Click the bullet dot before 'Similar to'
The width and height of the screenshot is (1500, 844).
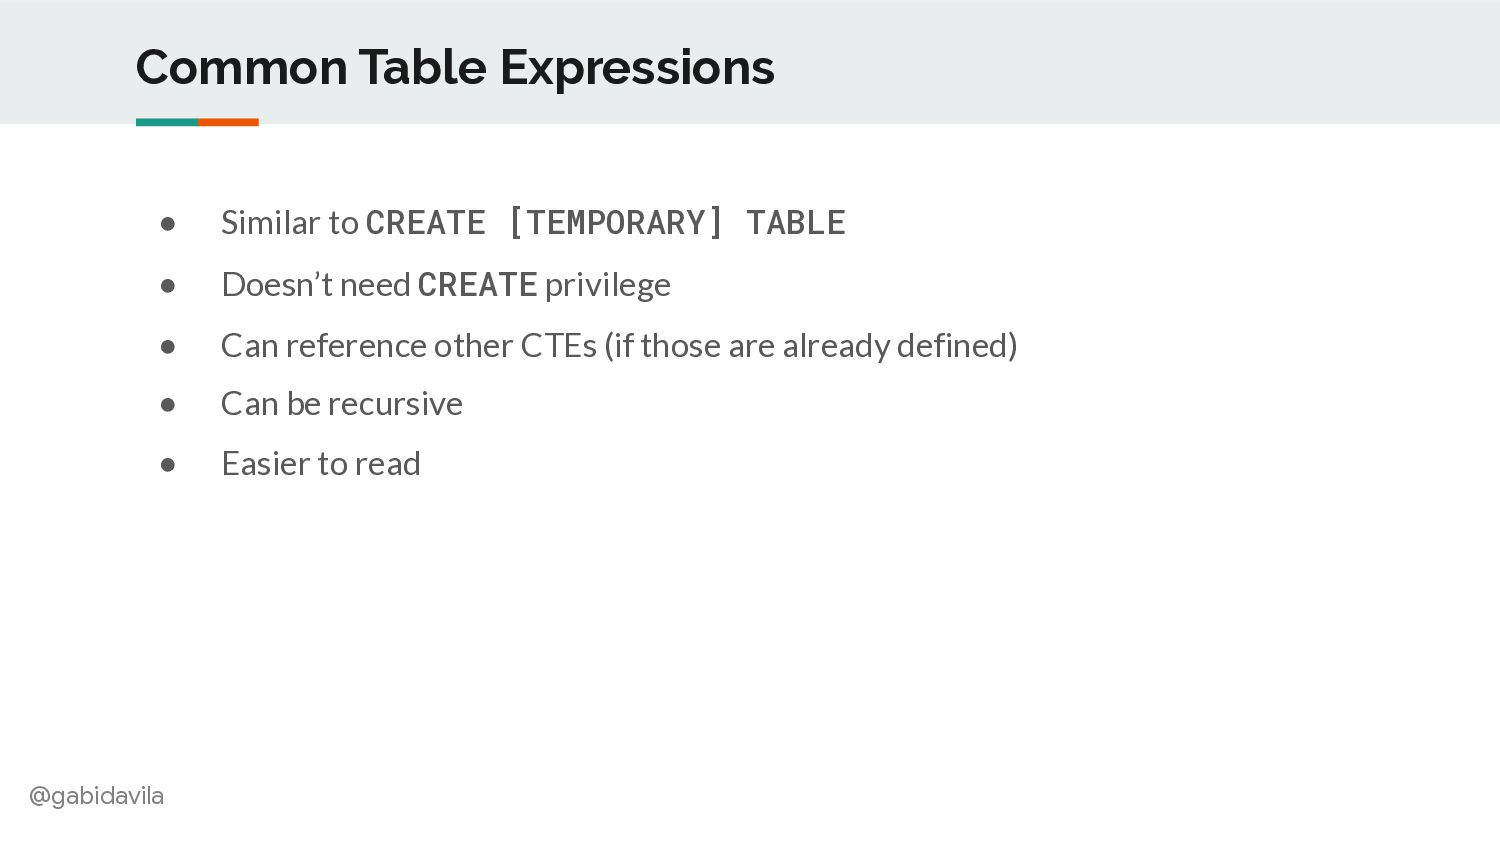[x=168, y=224]
